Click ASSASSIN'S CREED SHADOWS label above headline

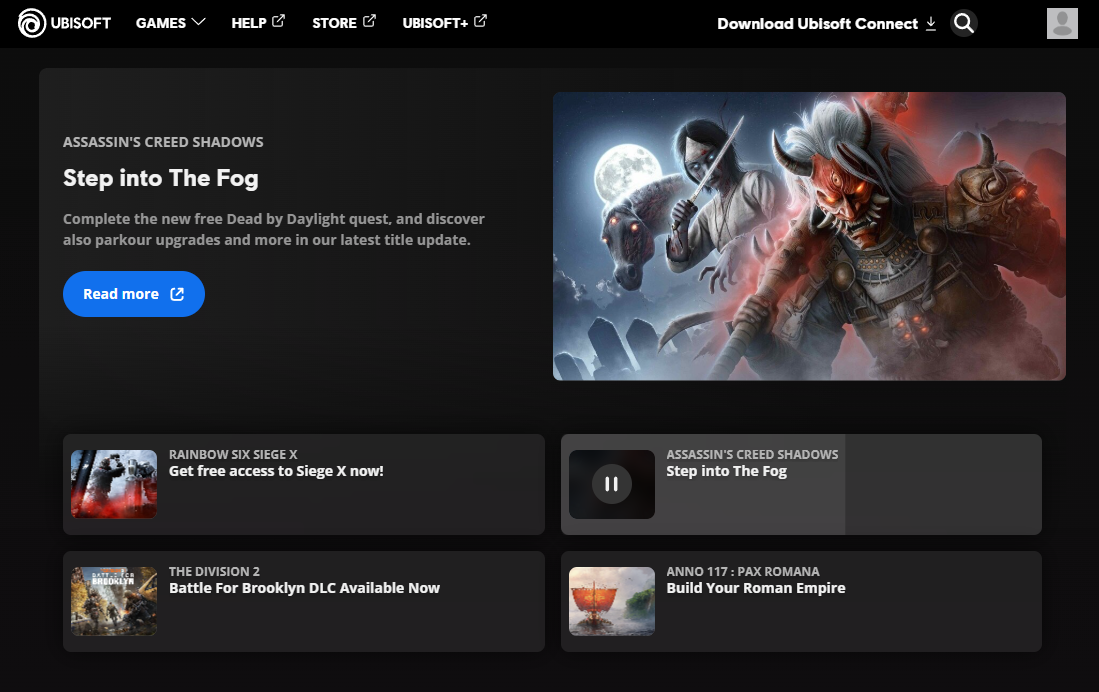(163, 142)
